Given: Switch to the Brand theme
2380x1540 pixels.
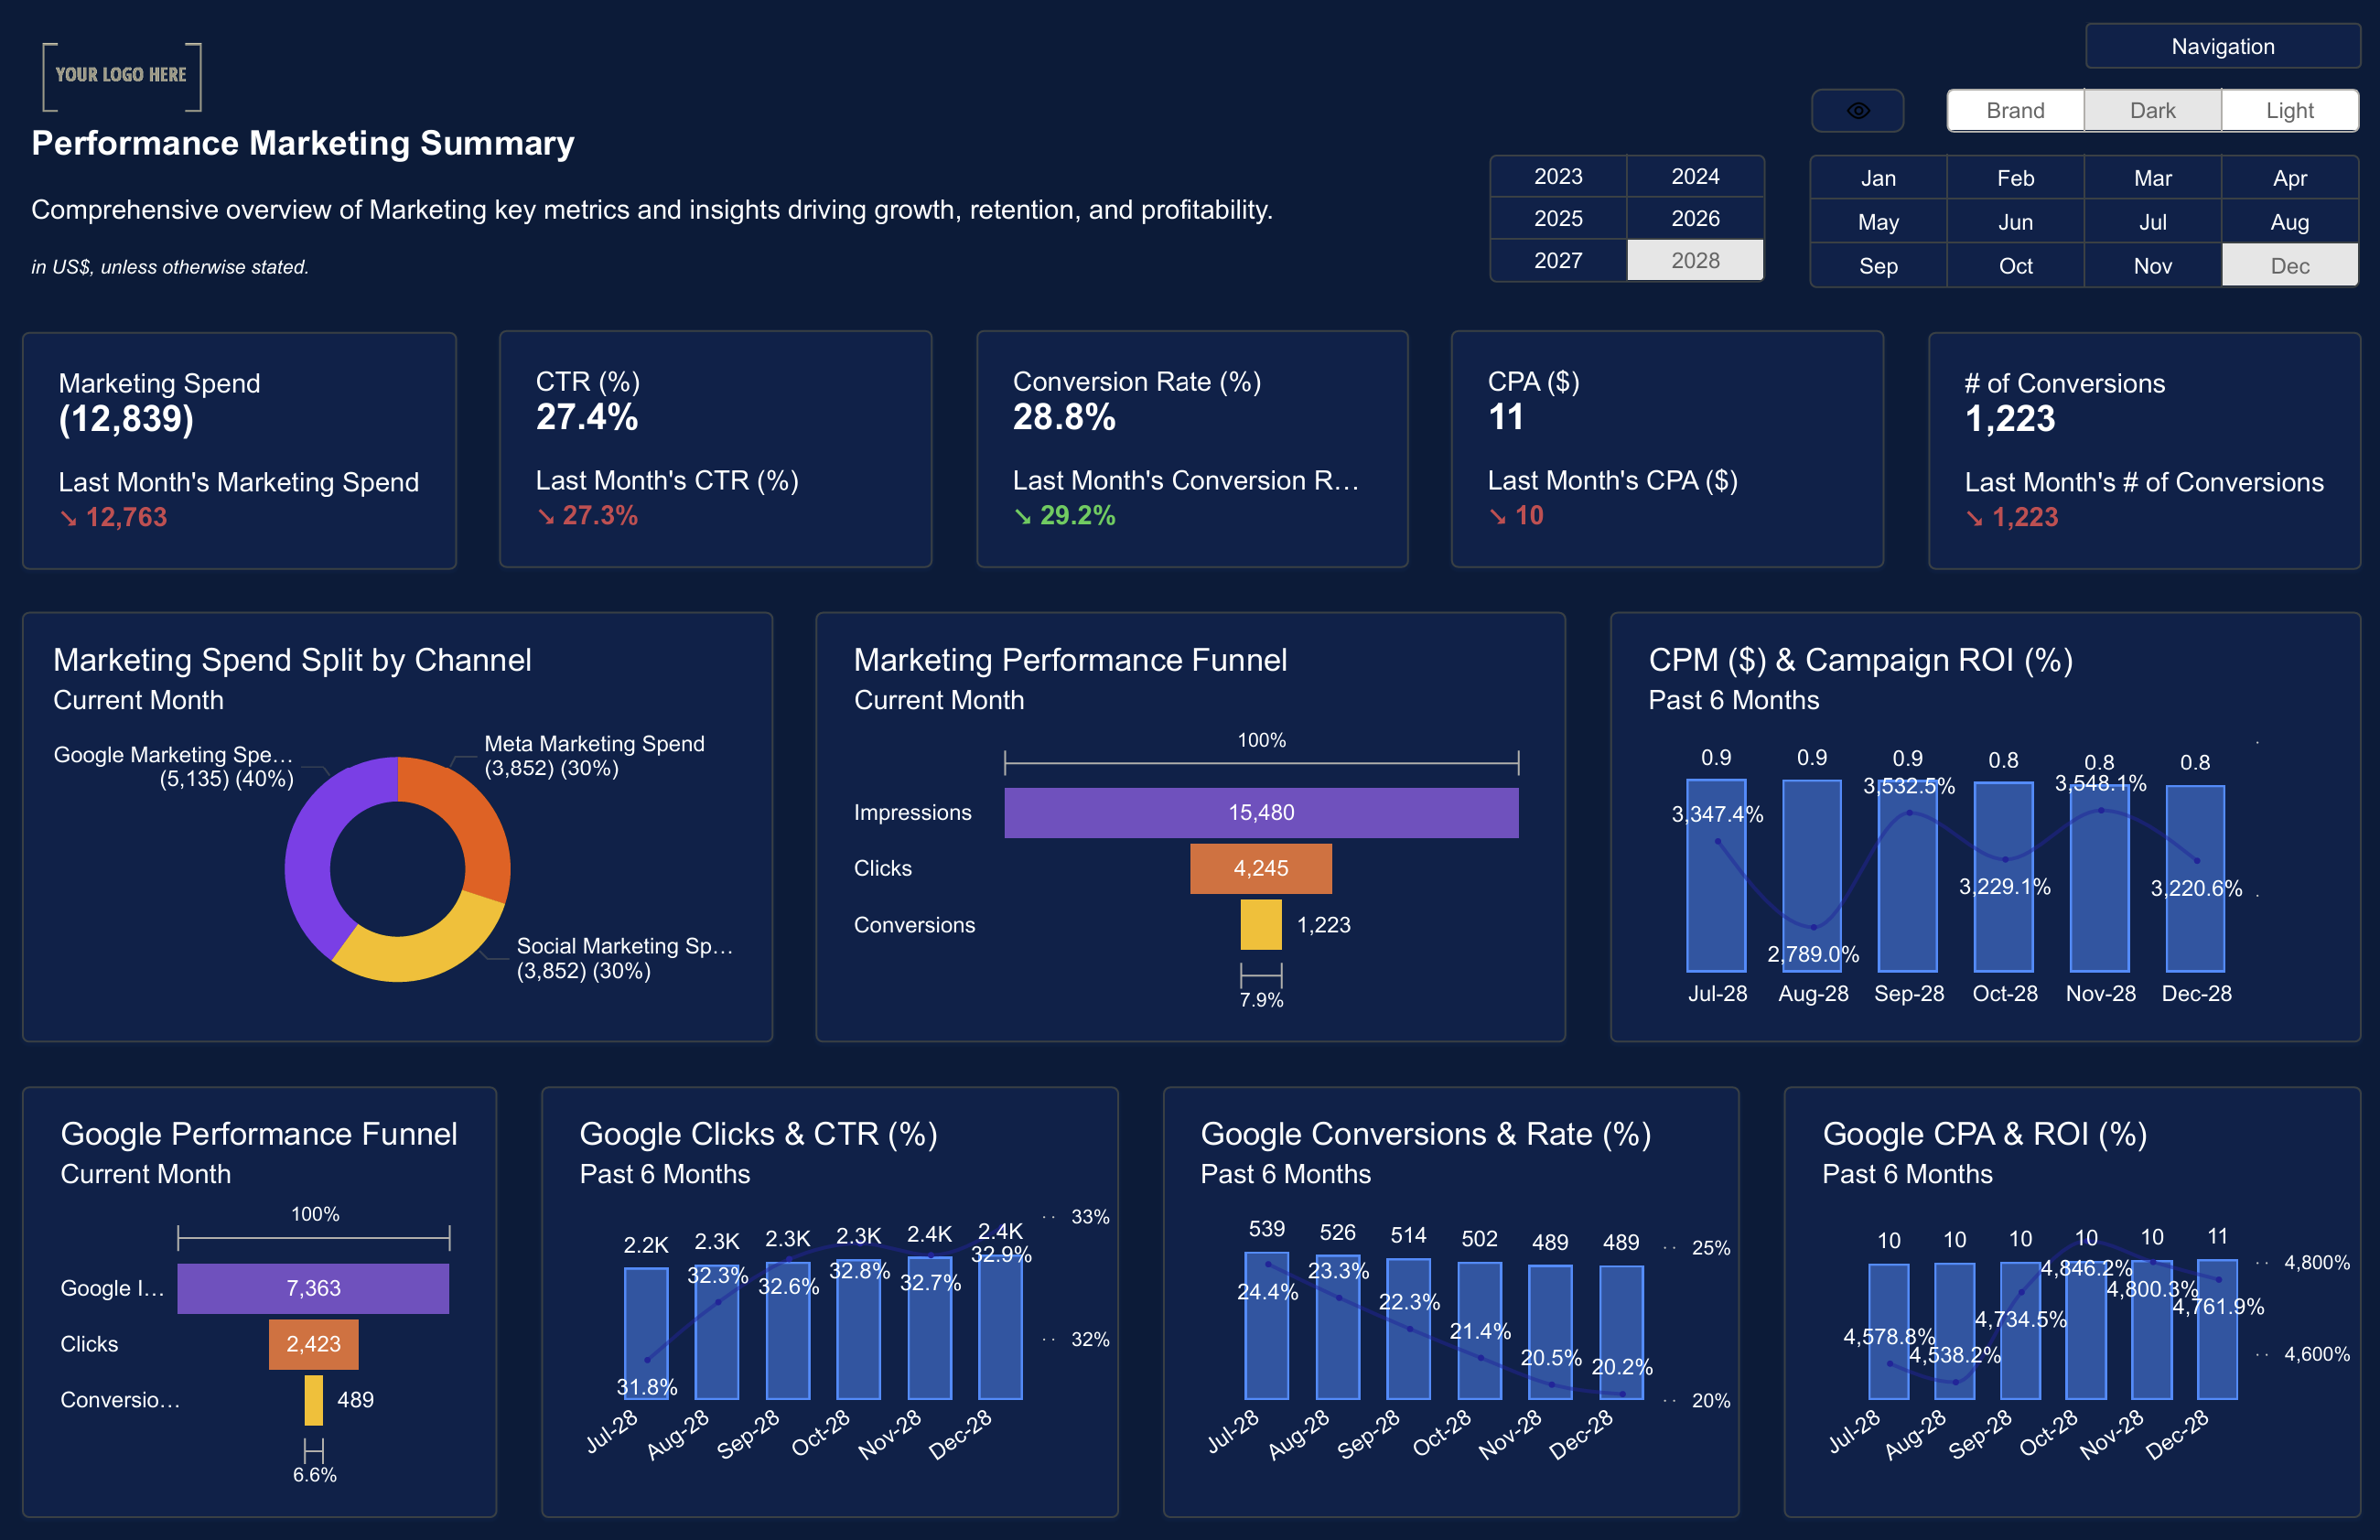Looking at the screenshot, I should pos(2014,111).
